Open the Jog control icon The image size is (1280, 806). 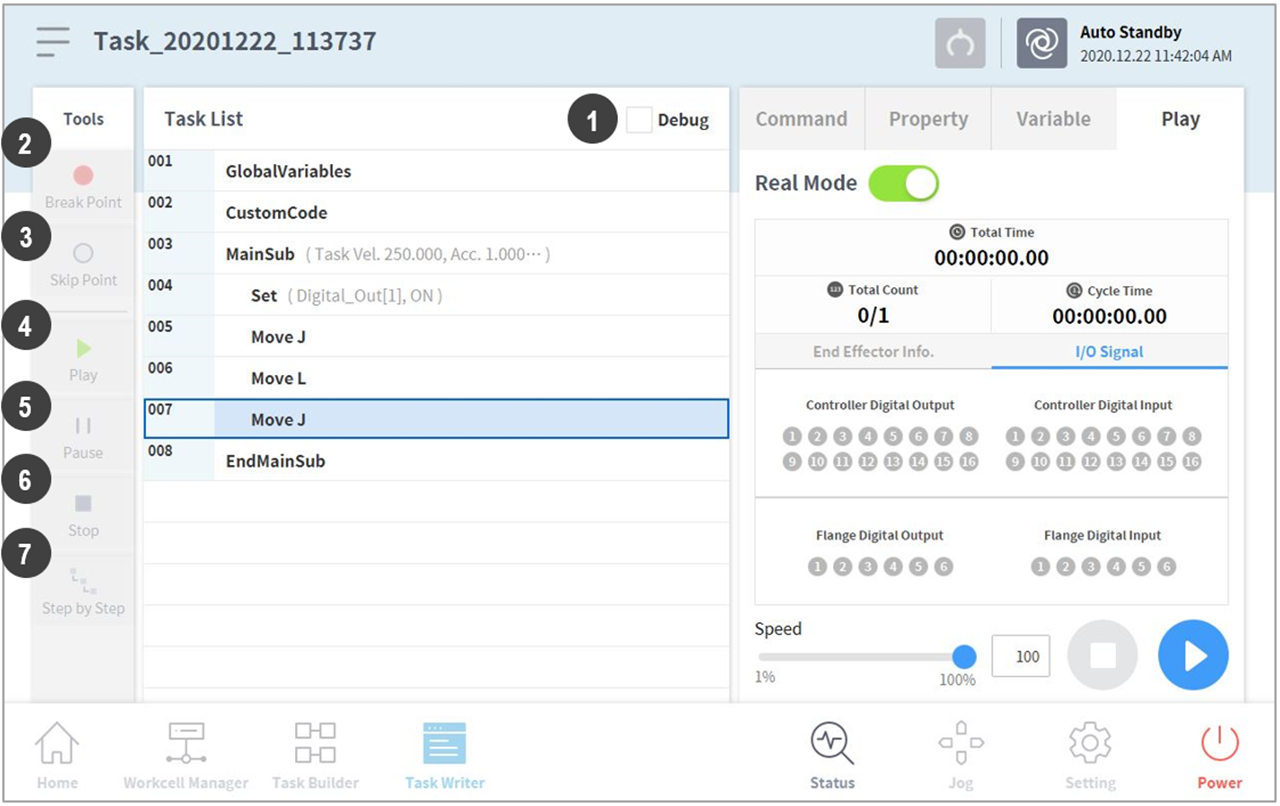(x=960, y=745)
